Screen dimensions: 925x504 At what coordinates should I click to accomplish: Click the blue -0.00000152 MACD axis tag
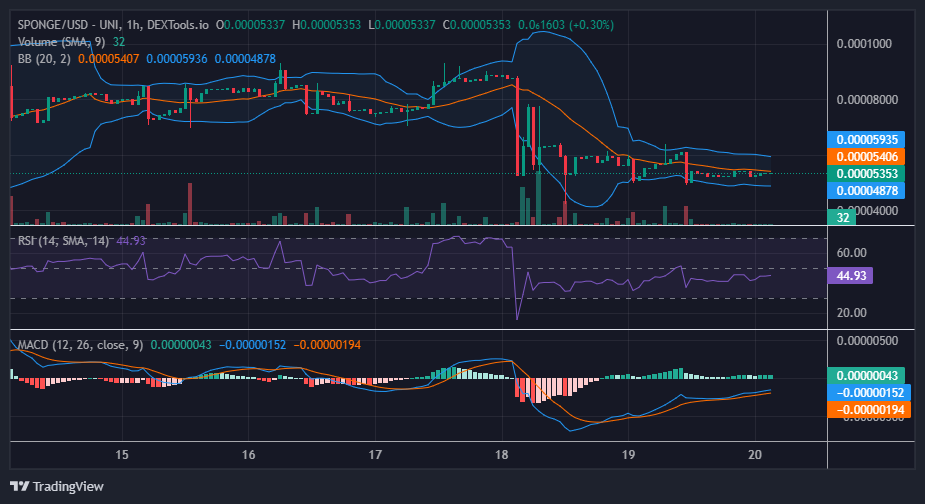point(869,393)
